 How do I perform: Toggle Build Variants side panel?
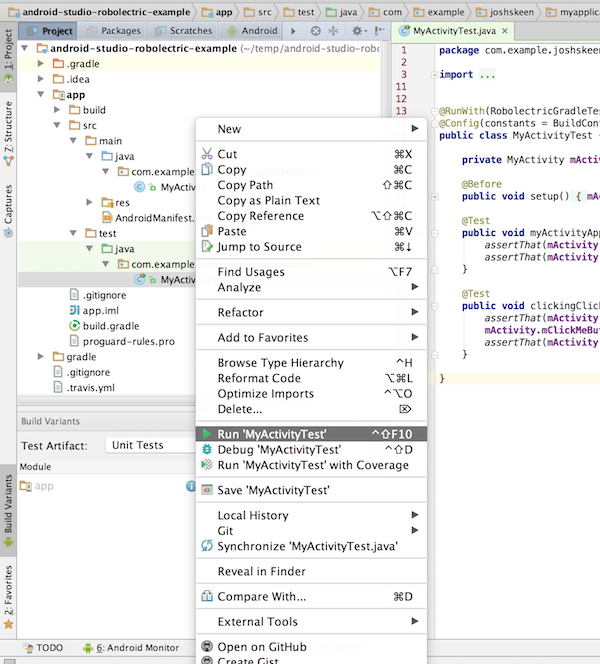tap(8, 511)
